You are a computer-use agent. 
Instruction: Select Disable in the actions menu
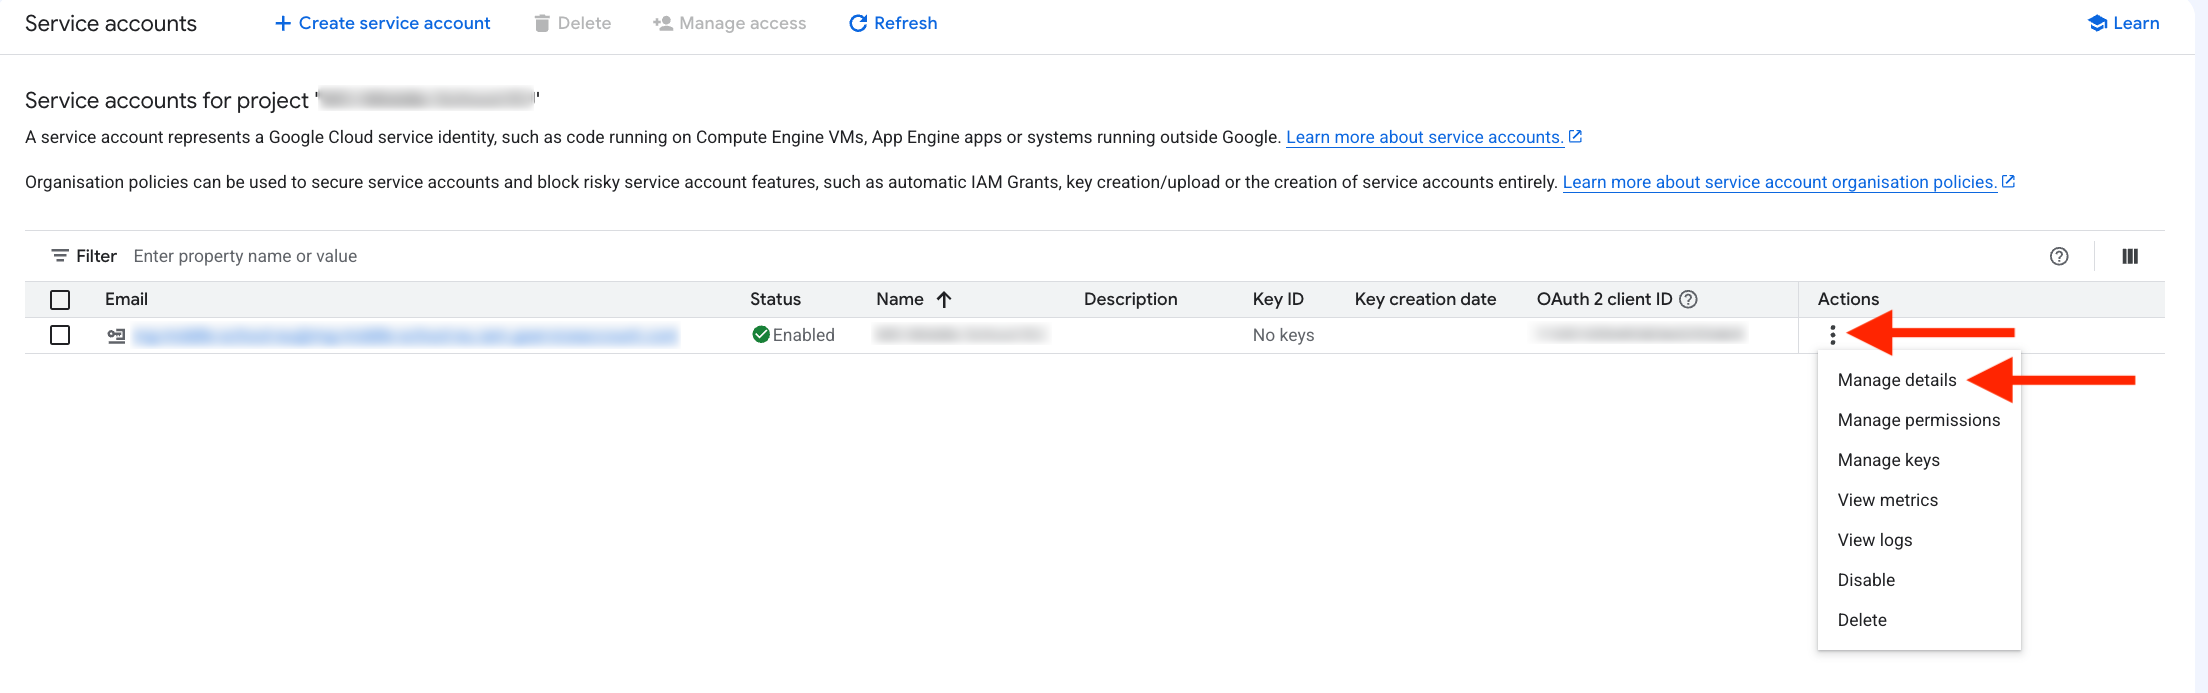tap(1866, 580)
